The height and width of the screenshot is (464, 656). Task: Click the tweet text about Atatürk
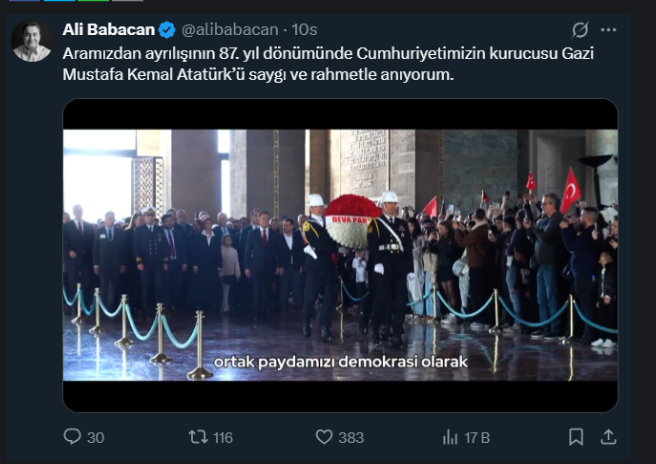328,64
